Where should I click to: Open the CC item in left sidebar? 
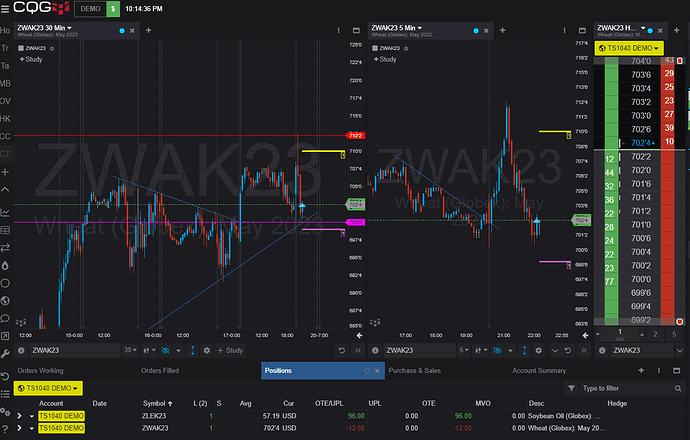coord(6,136)
